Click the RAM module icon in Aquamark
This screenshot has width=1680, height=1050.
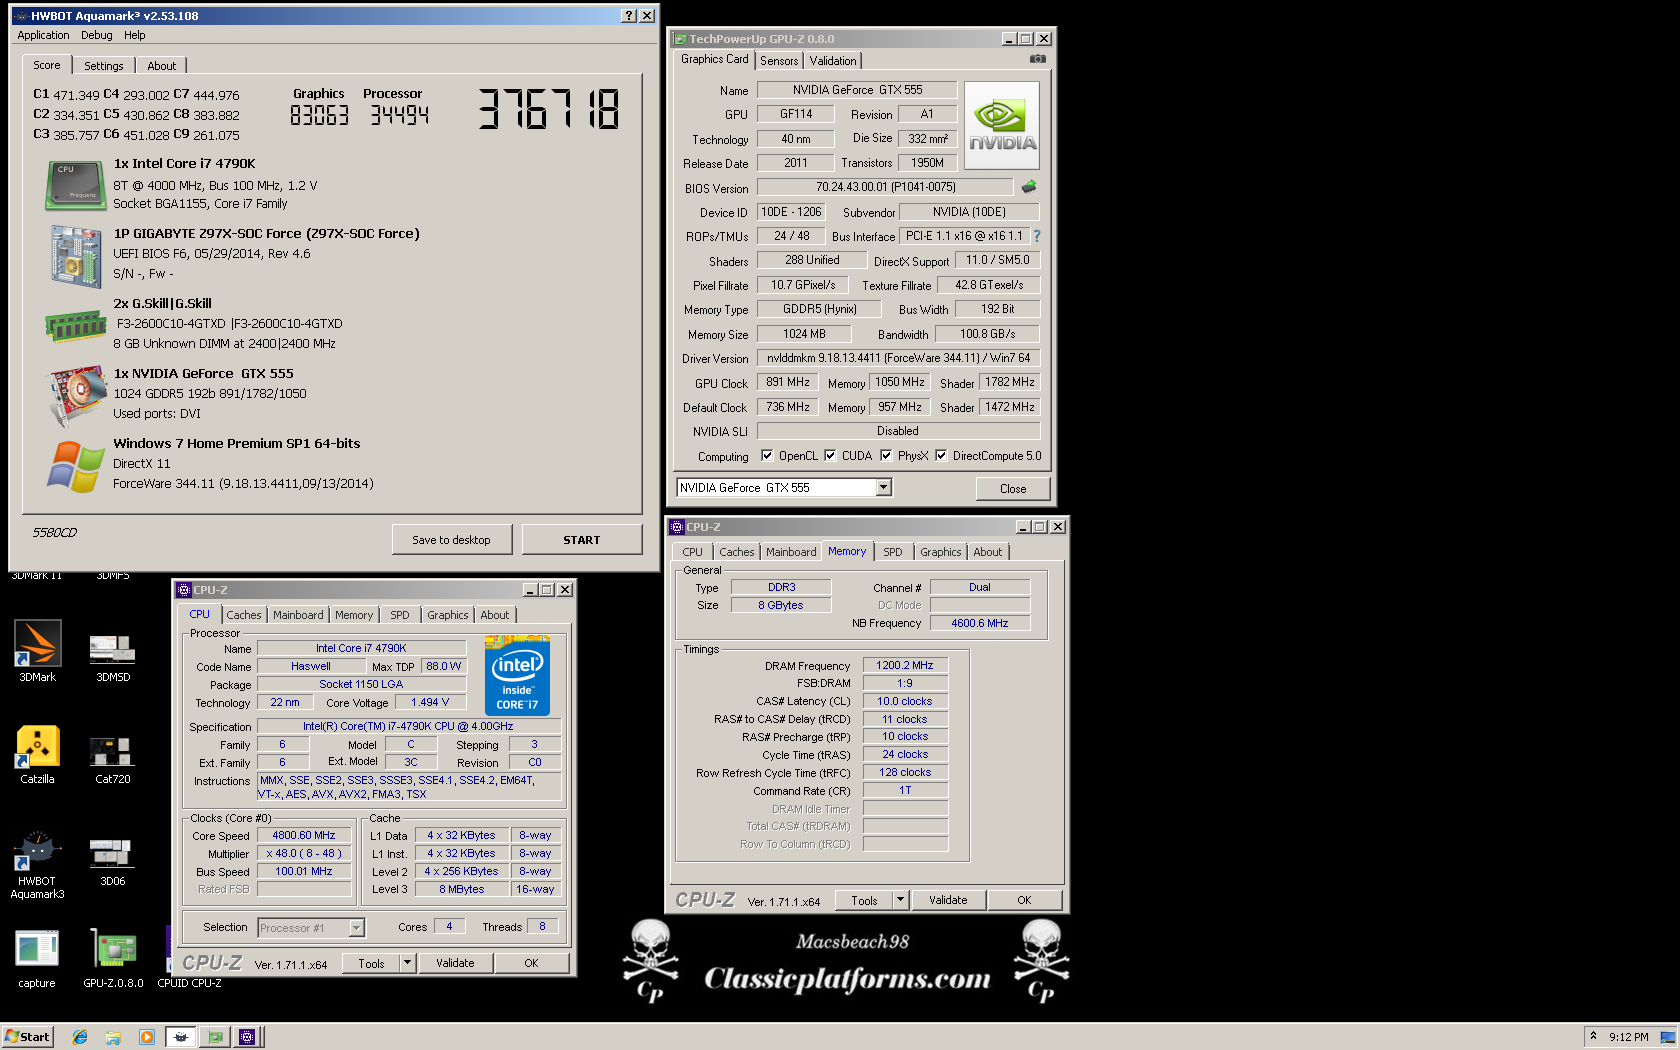pyautogui.click(x=76, y=326)
